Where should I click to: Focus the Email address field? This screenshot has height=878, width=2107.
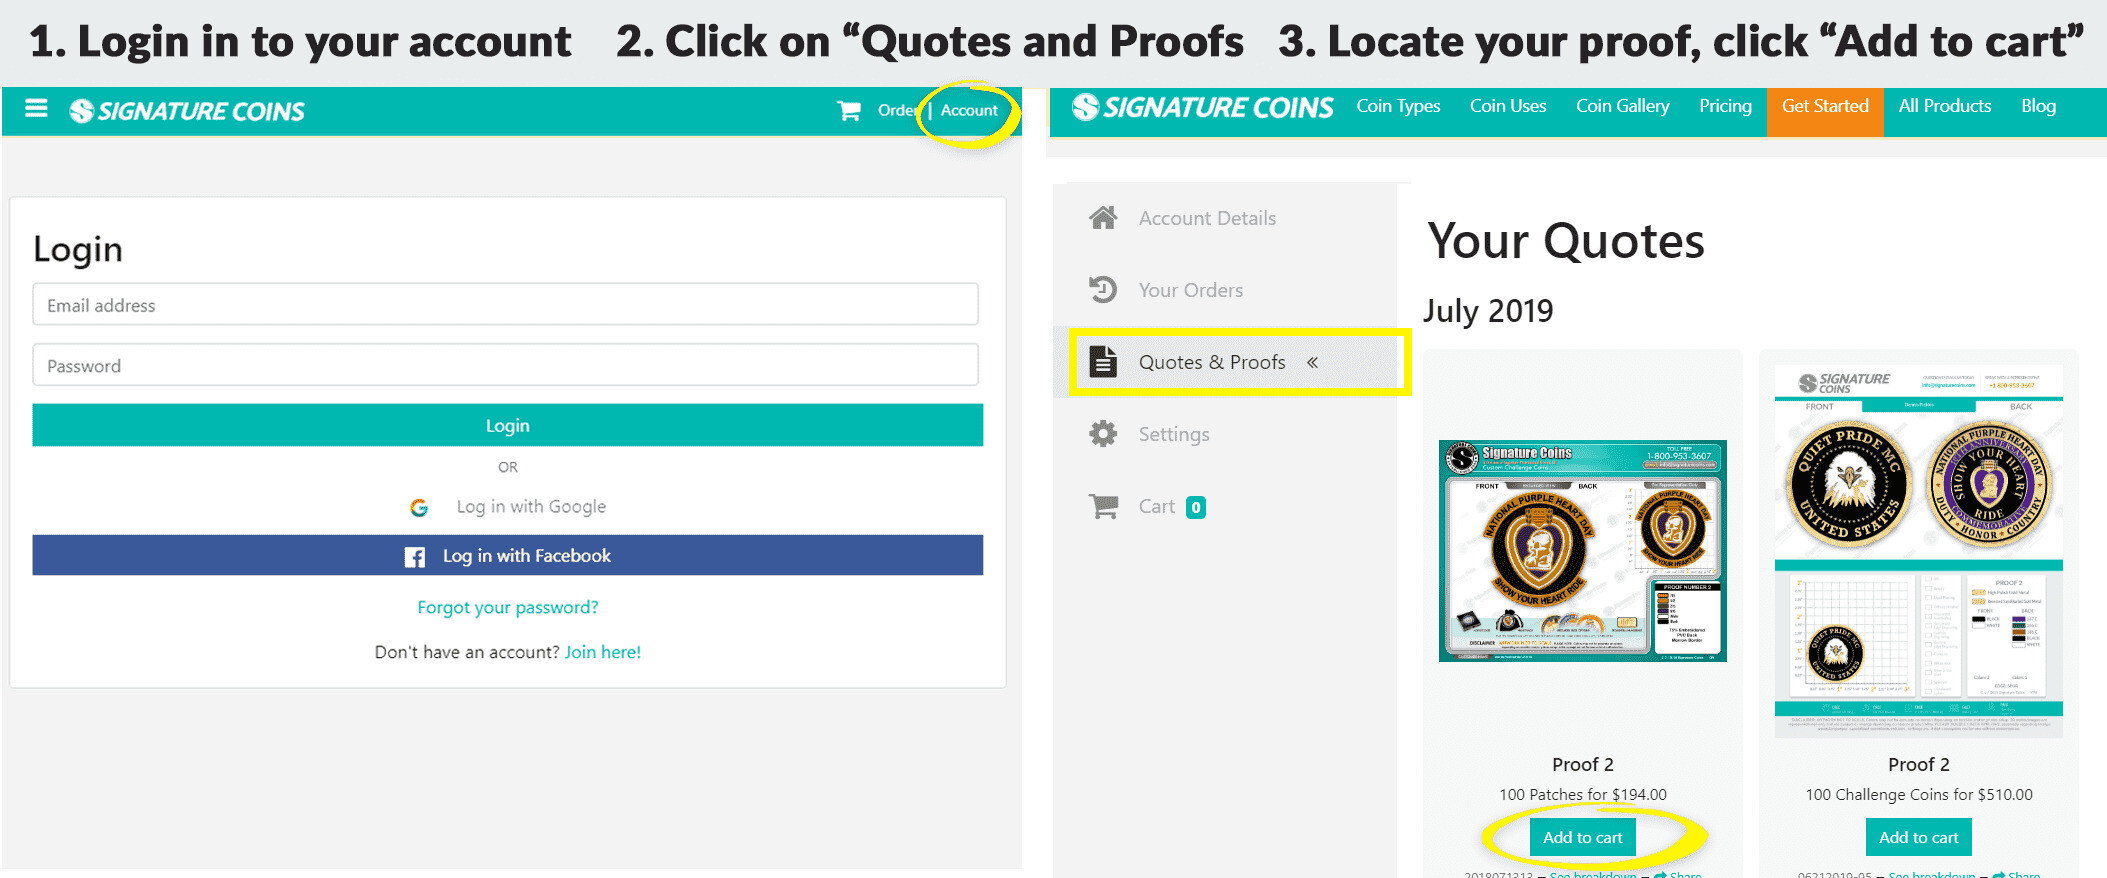(505, 305)
